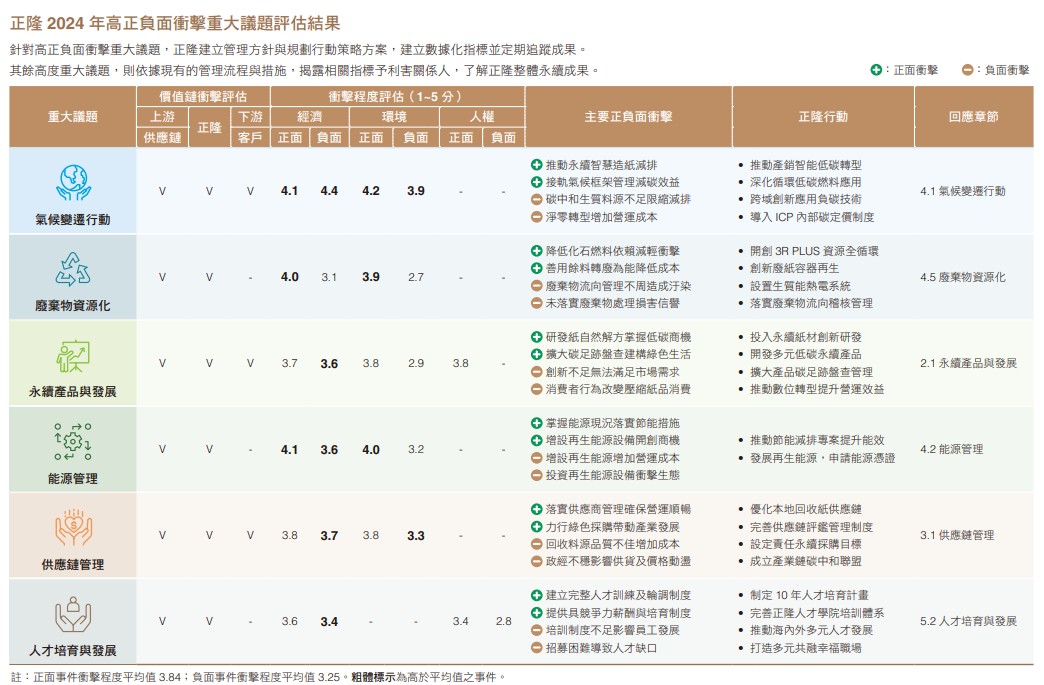This screenshot has width=1044, height=685.
Task: Click the recycling icon for 廢棄物資源化
Action: [x=73, y=268]
